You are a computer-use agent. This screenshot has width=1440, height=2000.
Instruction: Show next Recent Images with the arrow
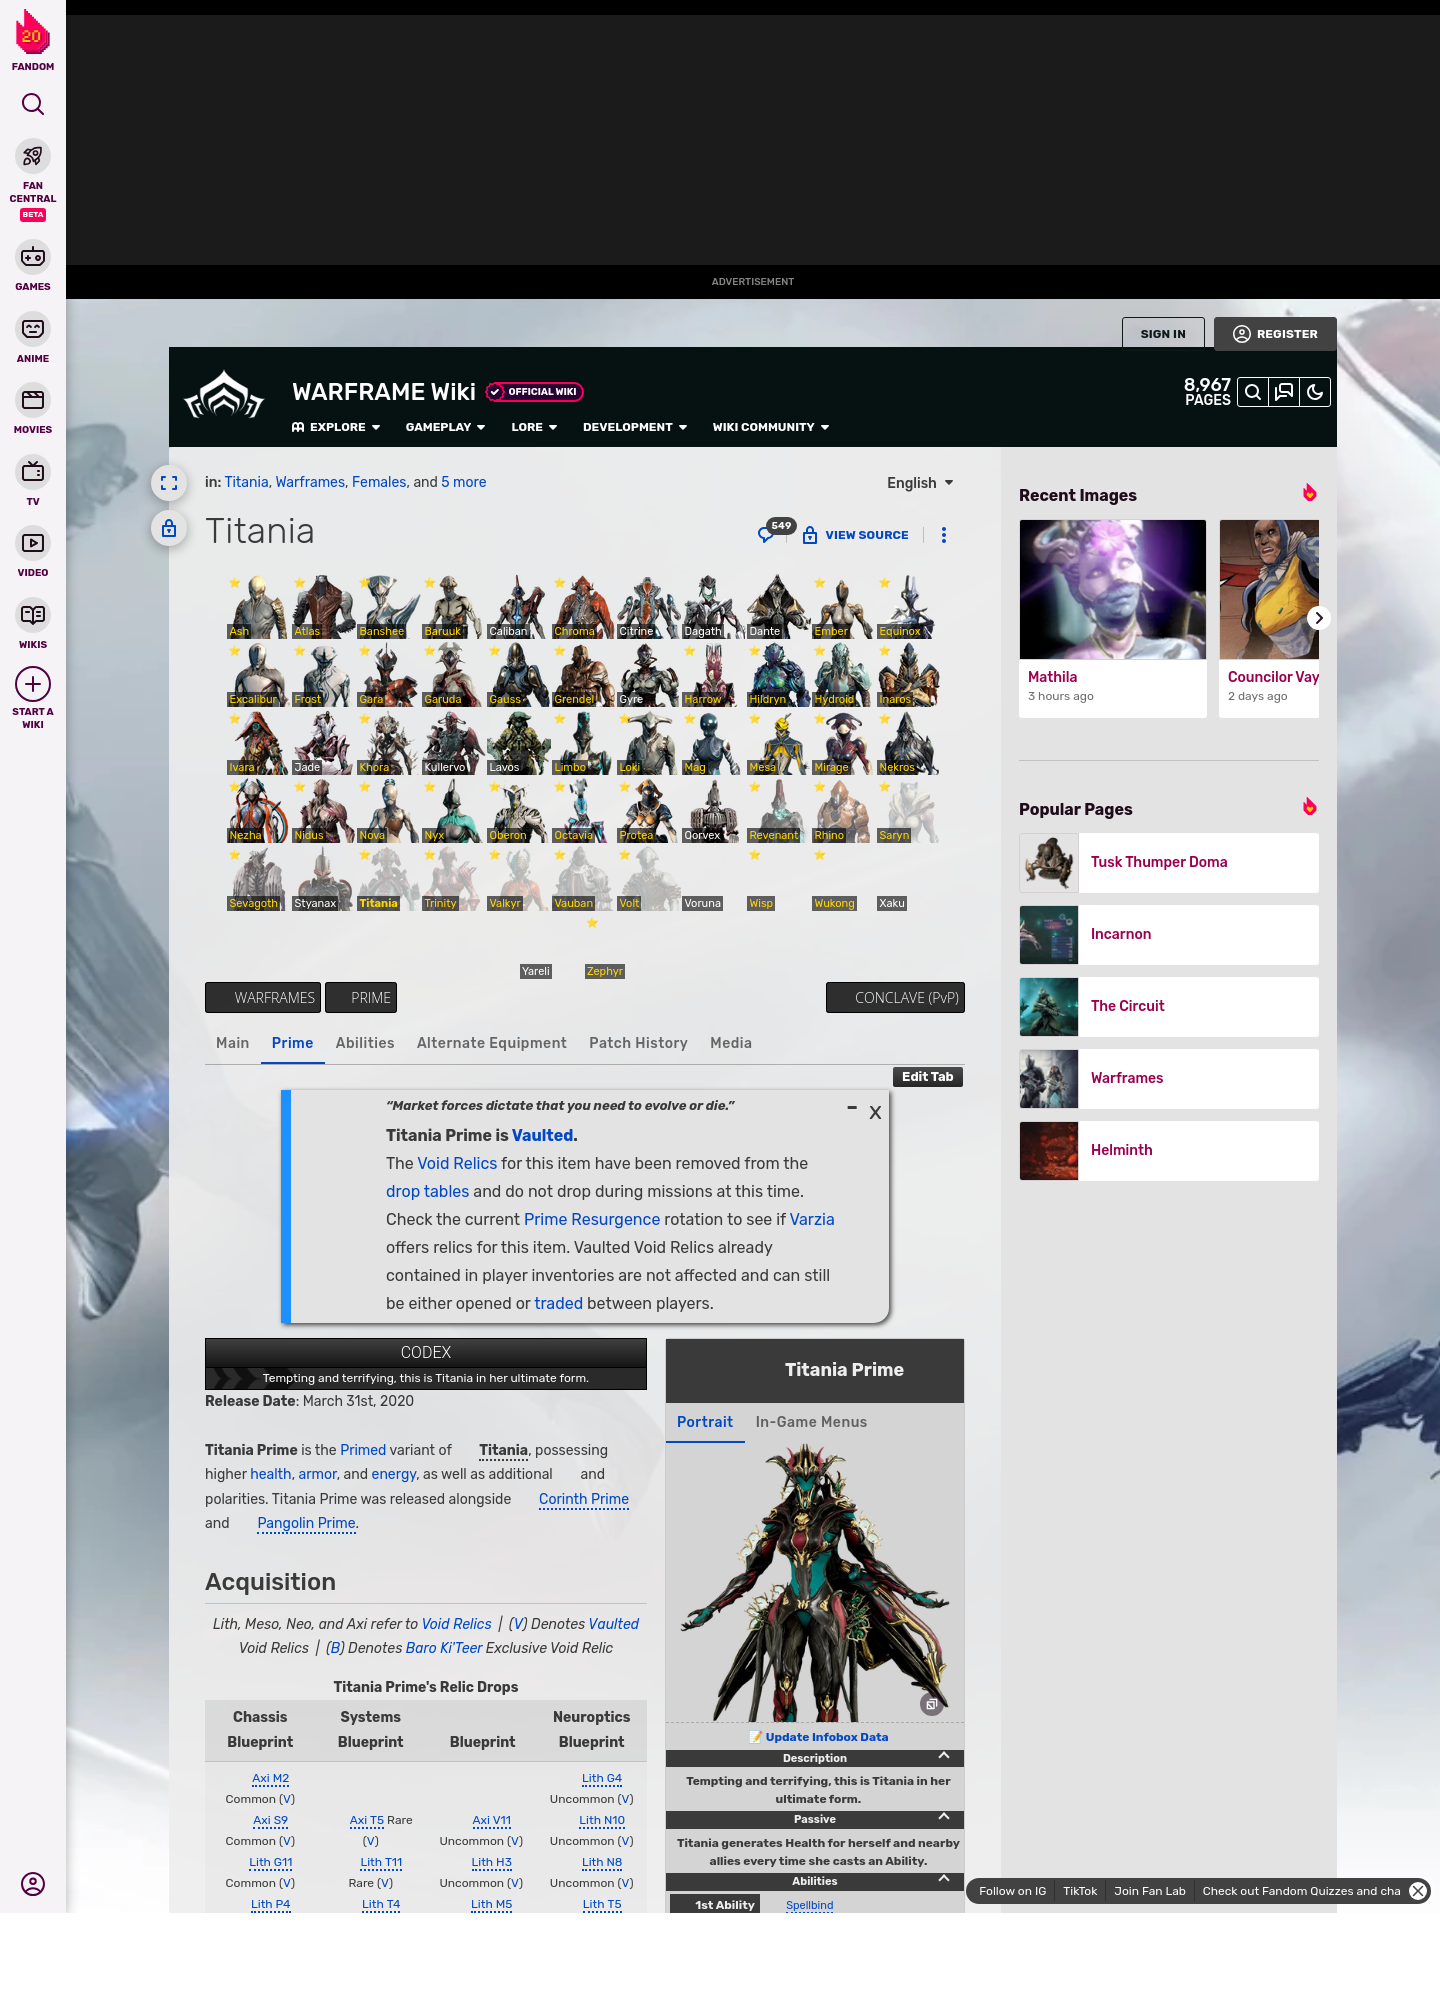pos(1319,618)
